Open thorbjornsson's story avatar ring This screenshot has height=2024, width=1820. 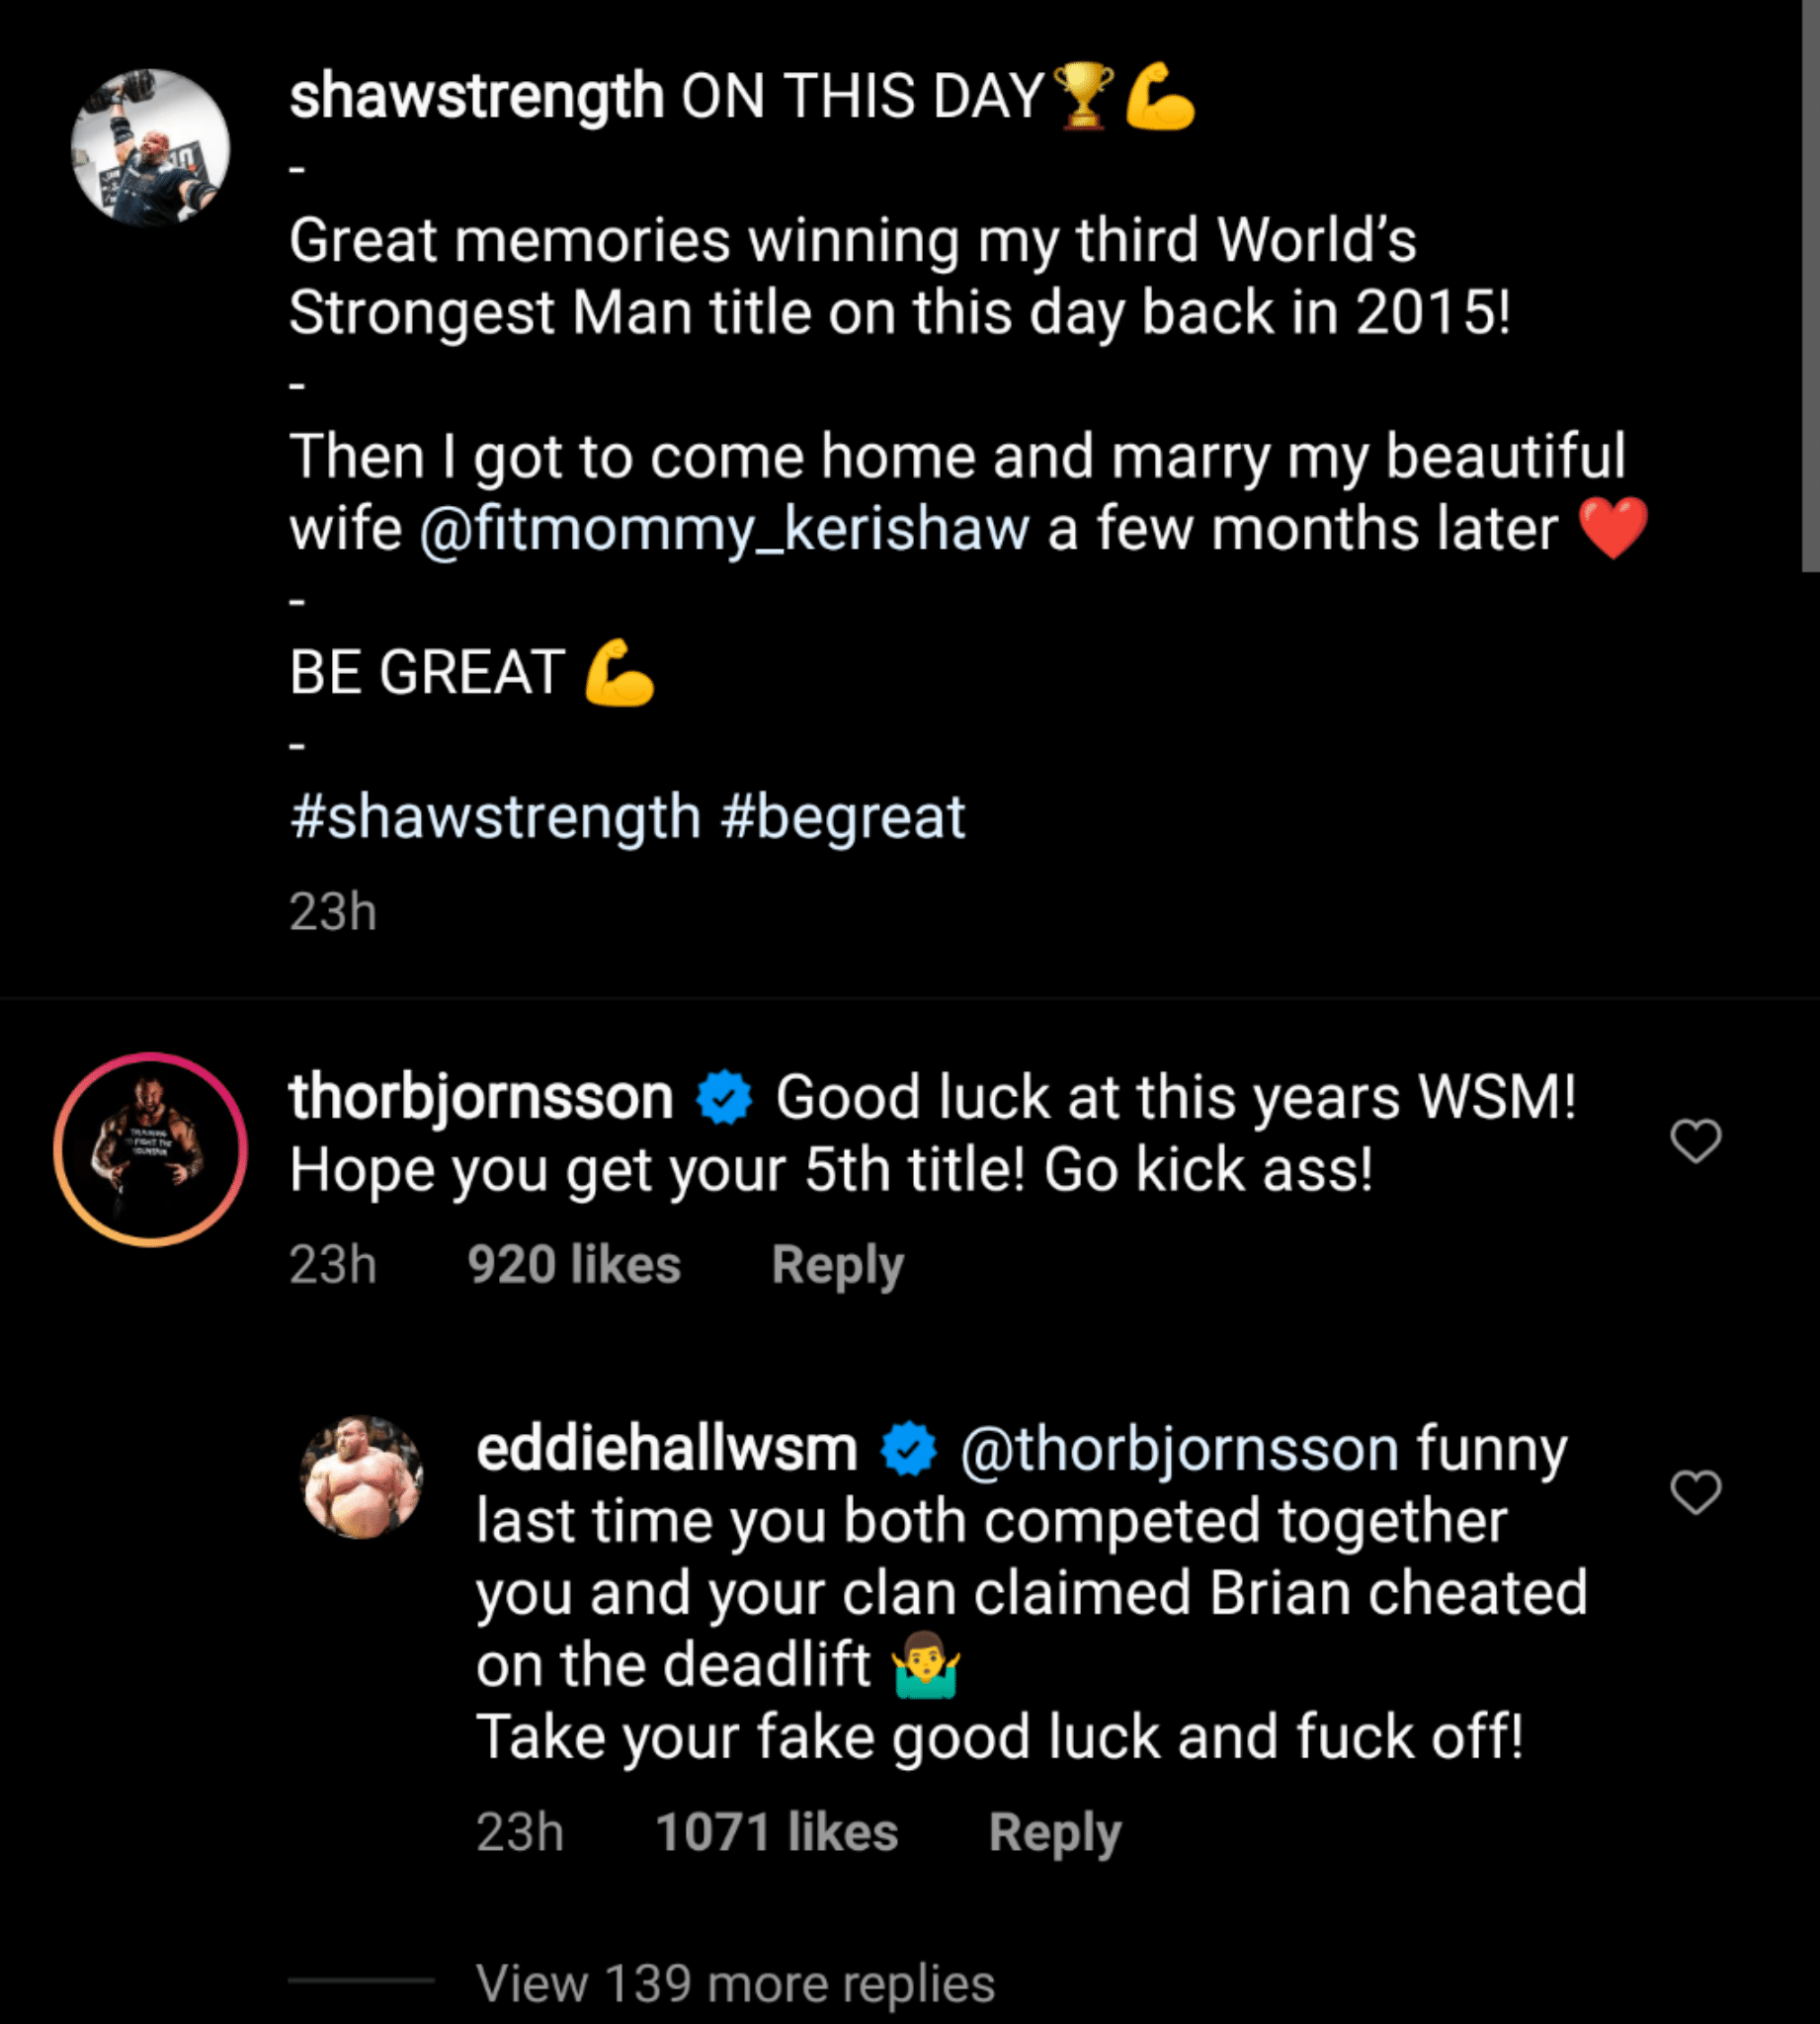[x=150, y=1149]
